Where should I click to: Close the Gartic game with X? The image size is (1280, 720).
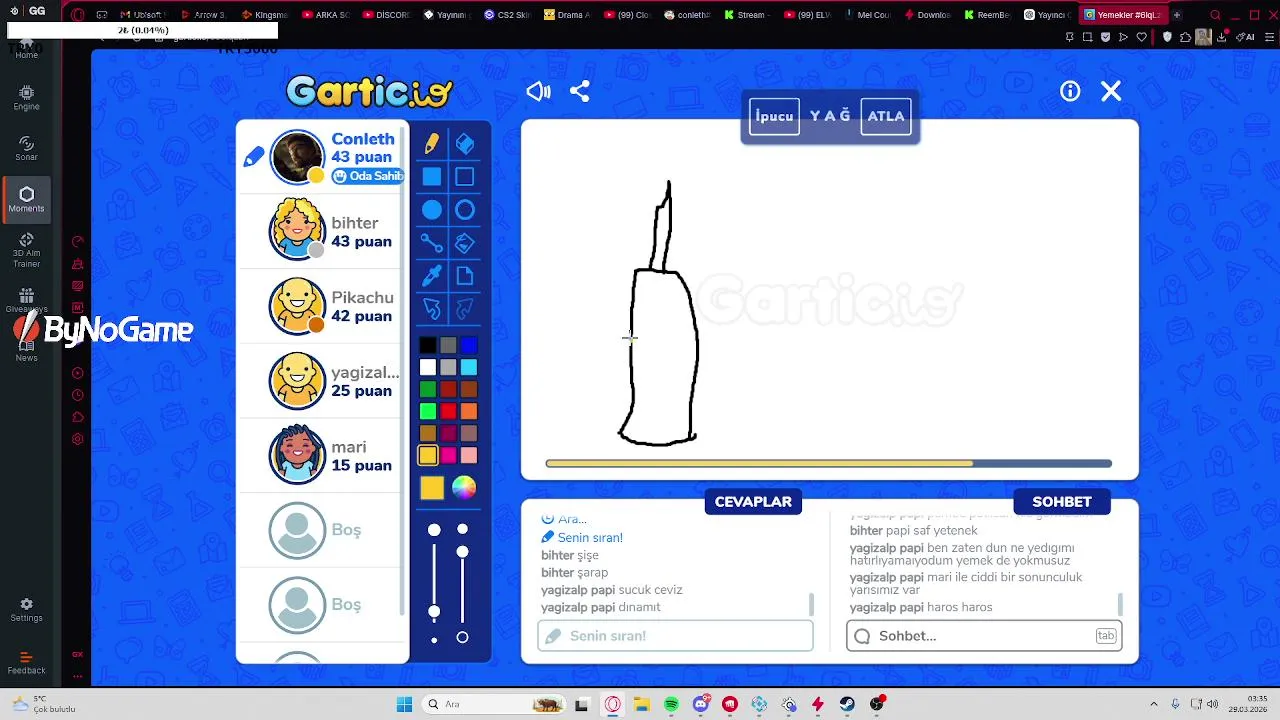point(1111,92)
